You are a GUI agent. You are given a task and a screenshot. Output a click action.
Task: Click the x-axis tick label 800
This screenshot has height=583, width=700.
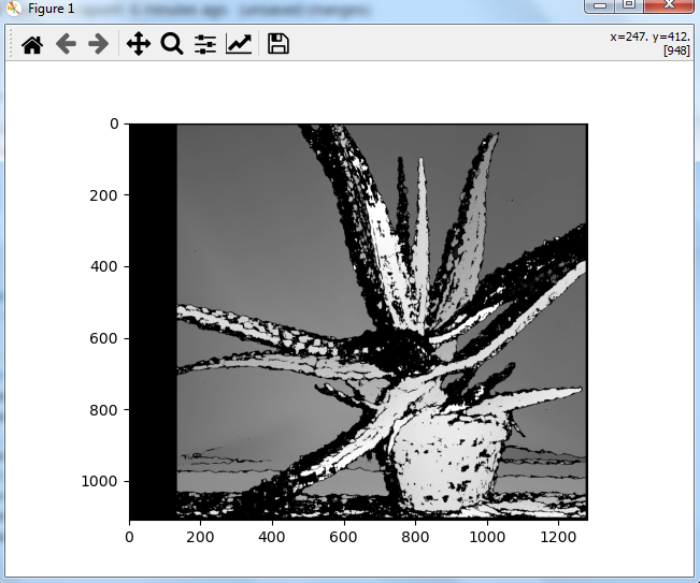point(415,537)
